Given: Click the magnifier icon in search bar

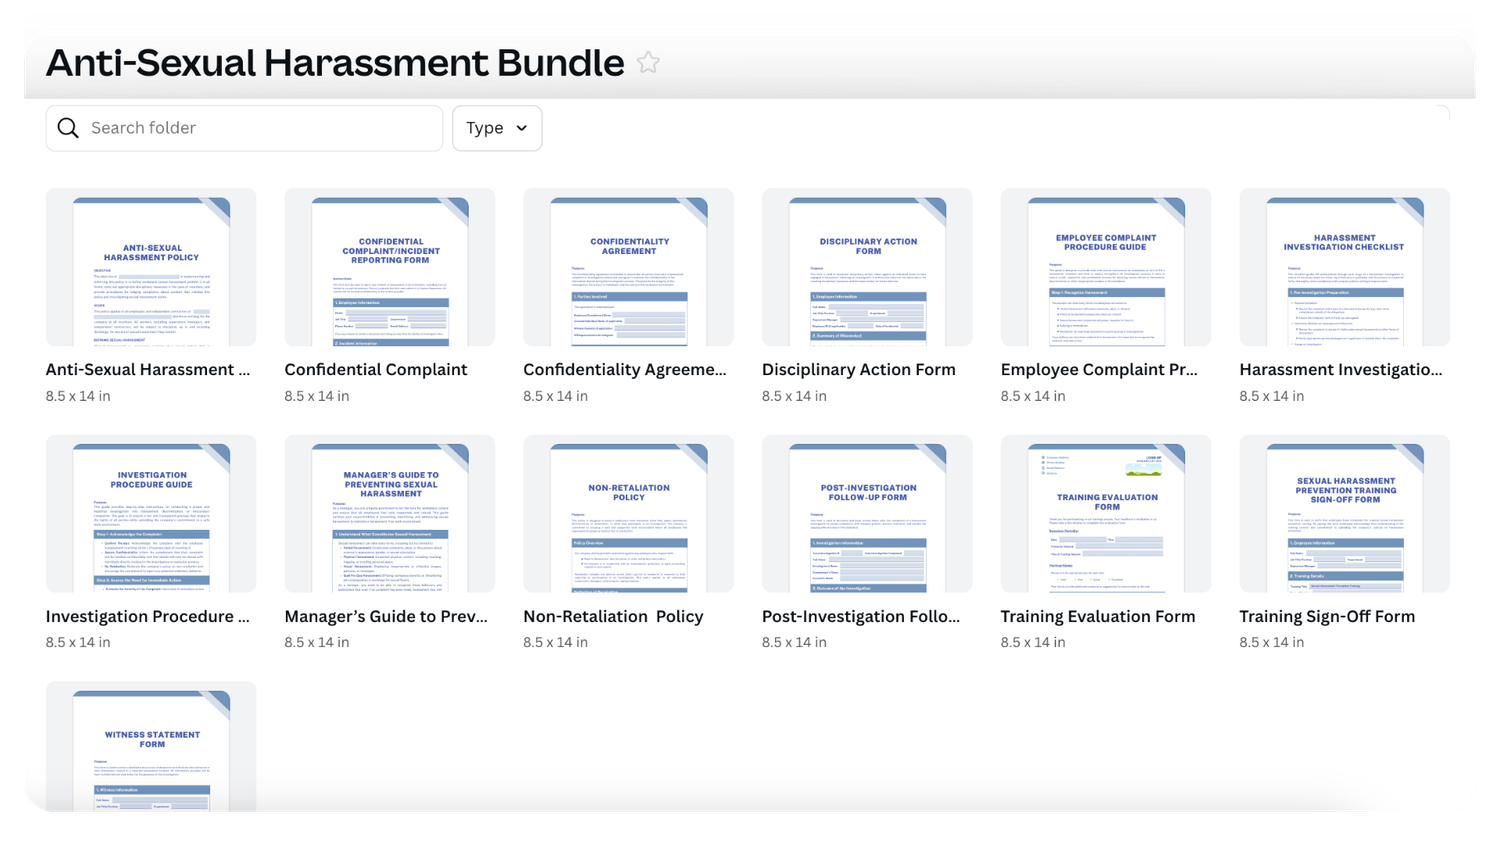Looking at the screenshot, I should [68, 128].
